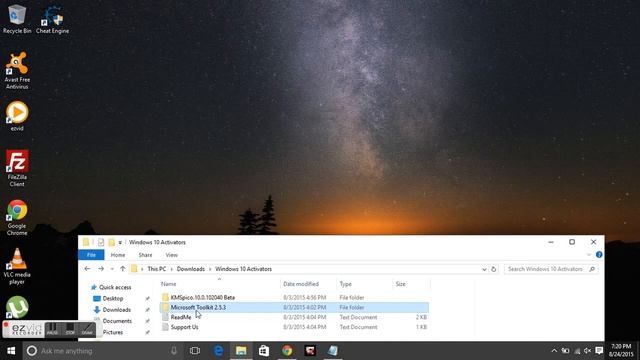This screenshot has width=640, height=360.
Task: Click the New Folder title bar icon
Action: [111, 242]
